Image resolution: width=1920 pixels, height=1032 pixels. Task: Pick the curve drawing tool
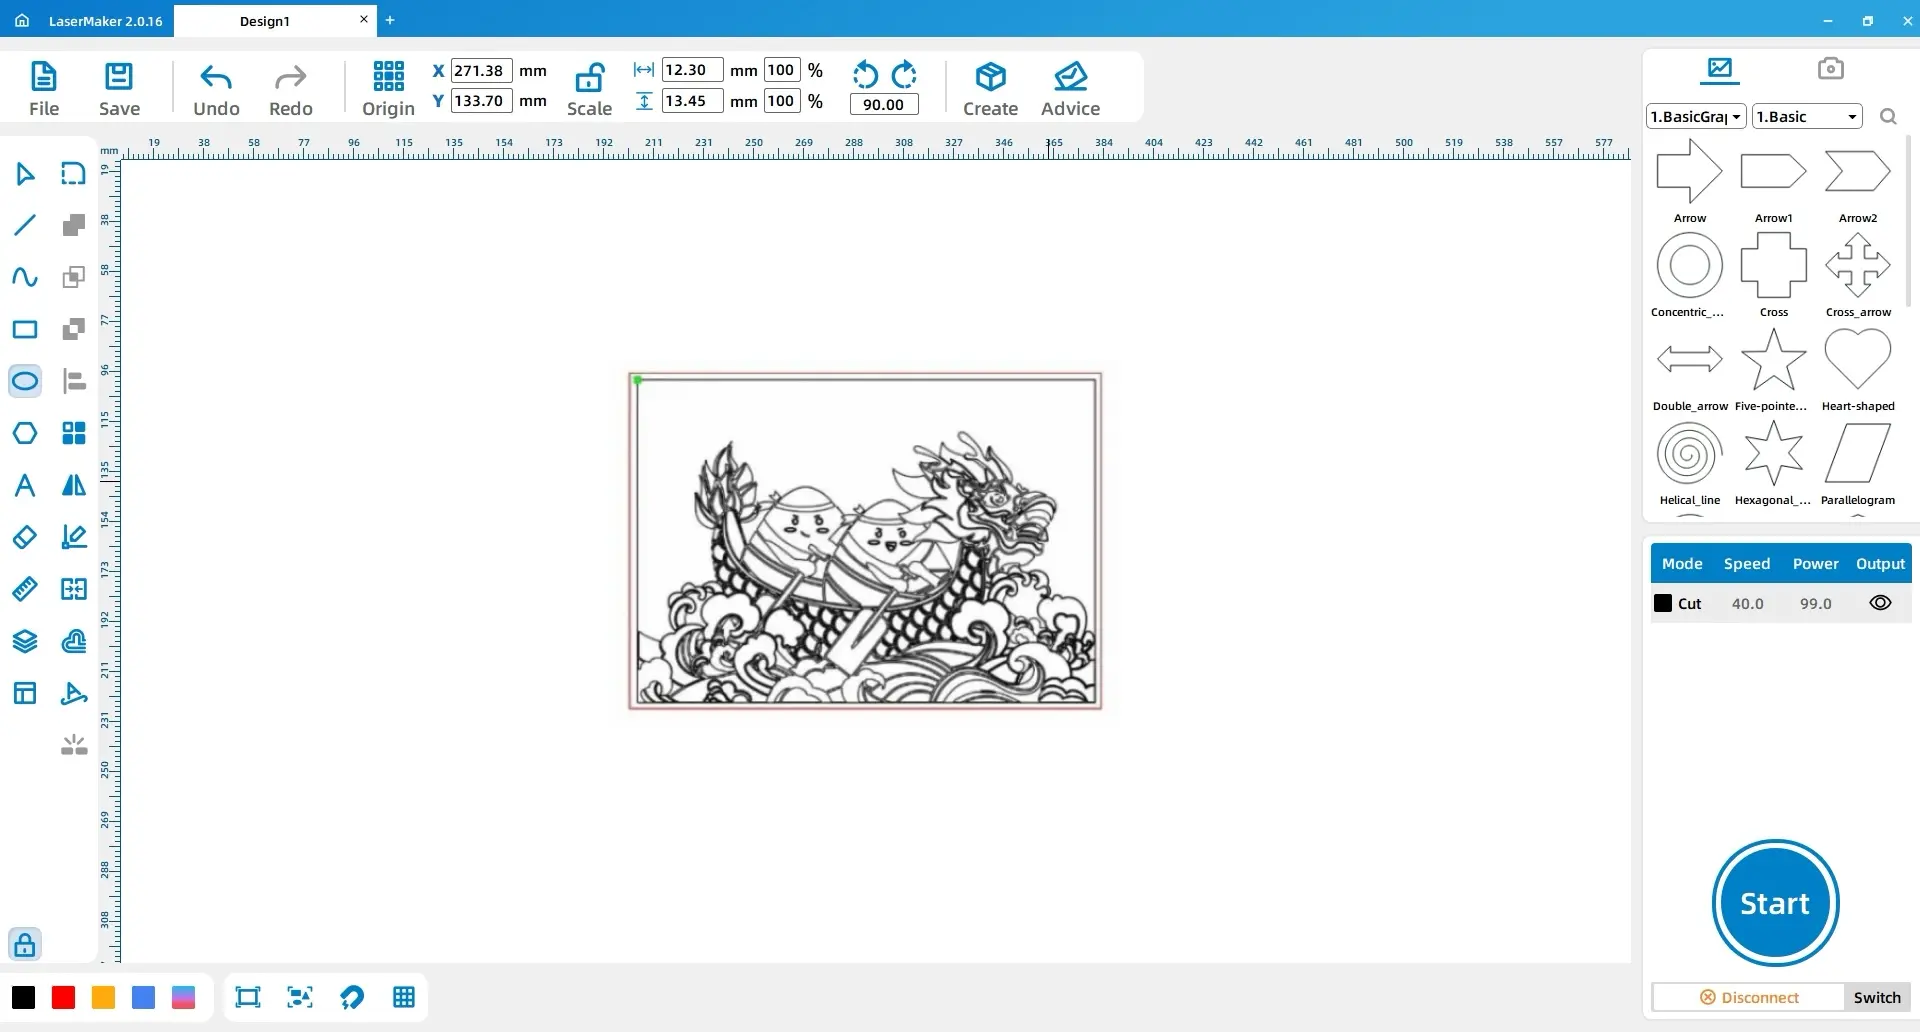pos(25,277)
